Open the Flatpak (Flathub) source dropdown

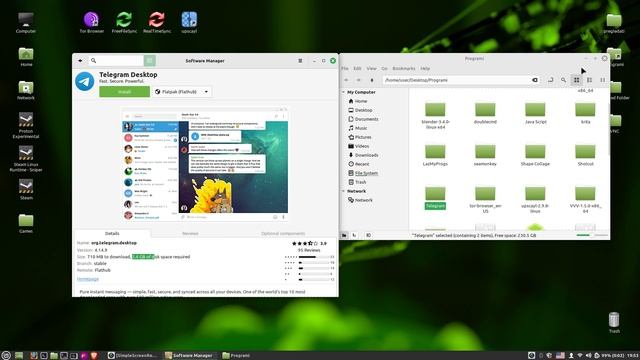[182, 92]
